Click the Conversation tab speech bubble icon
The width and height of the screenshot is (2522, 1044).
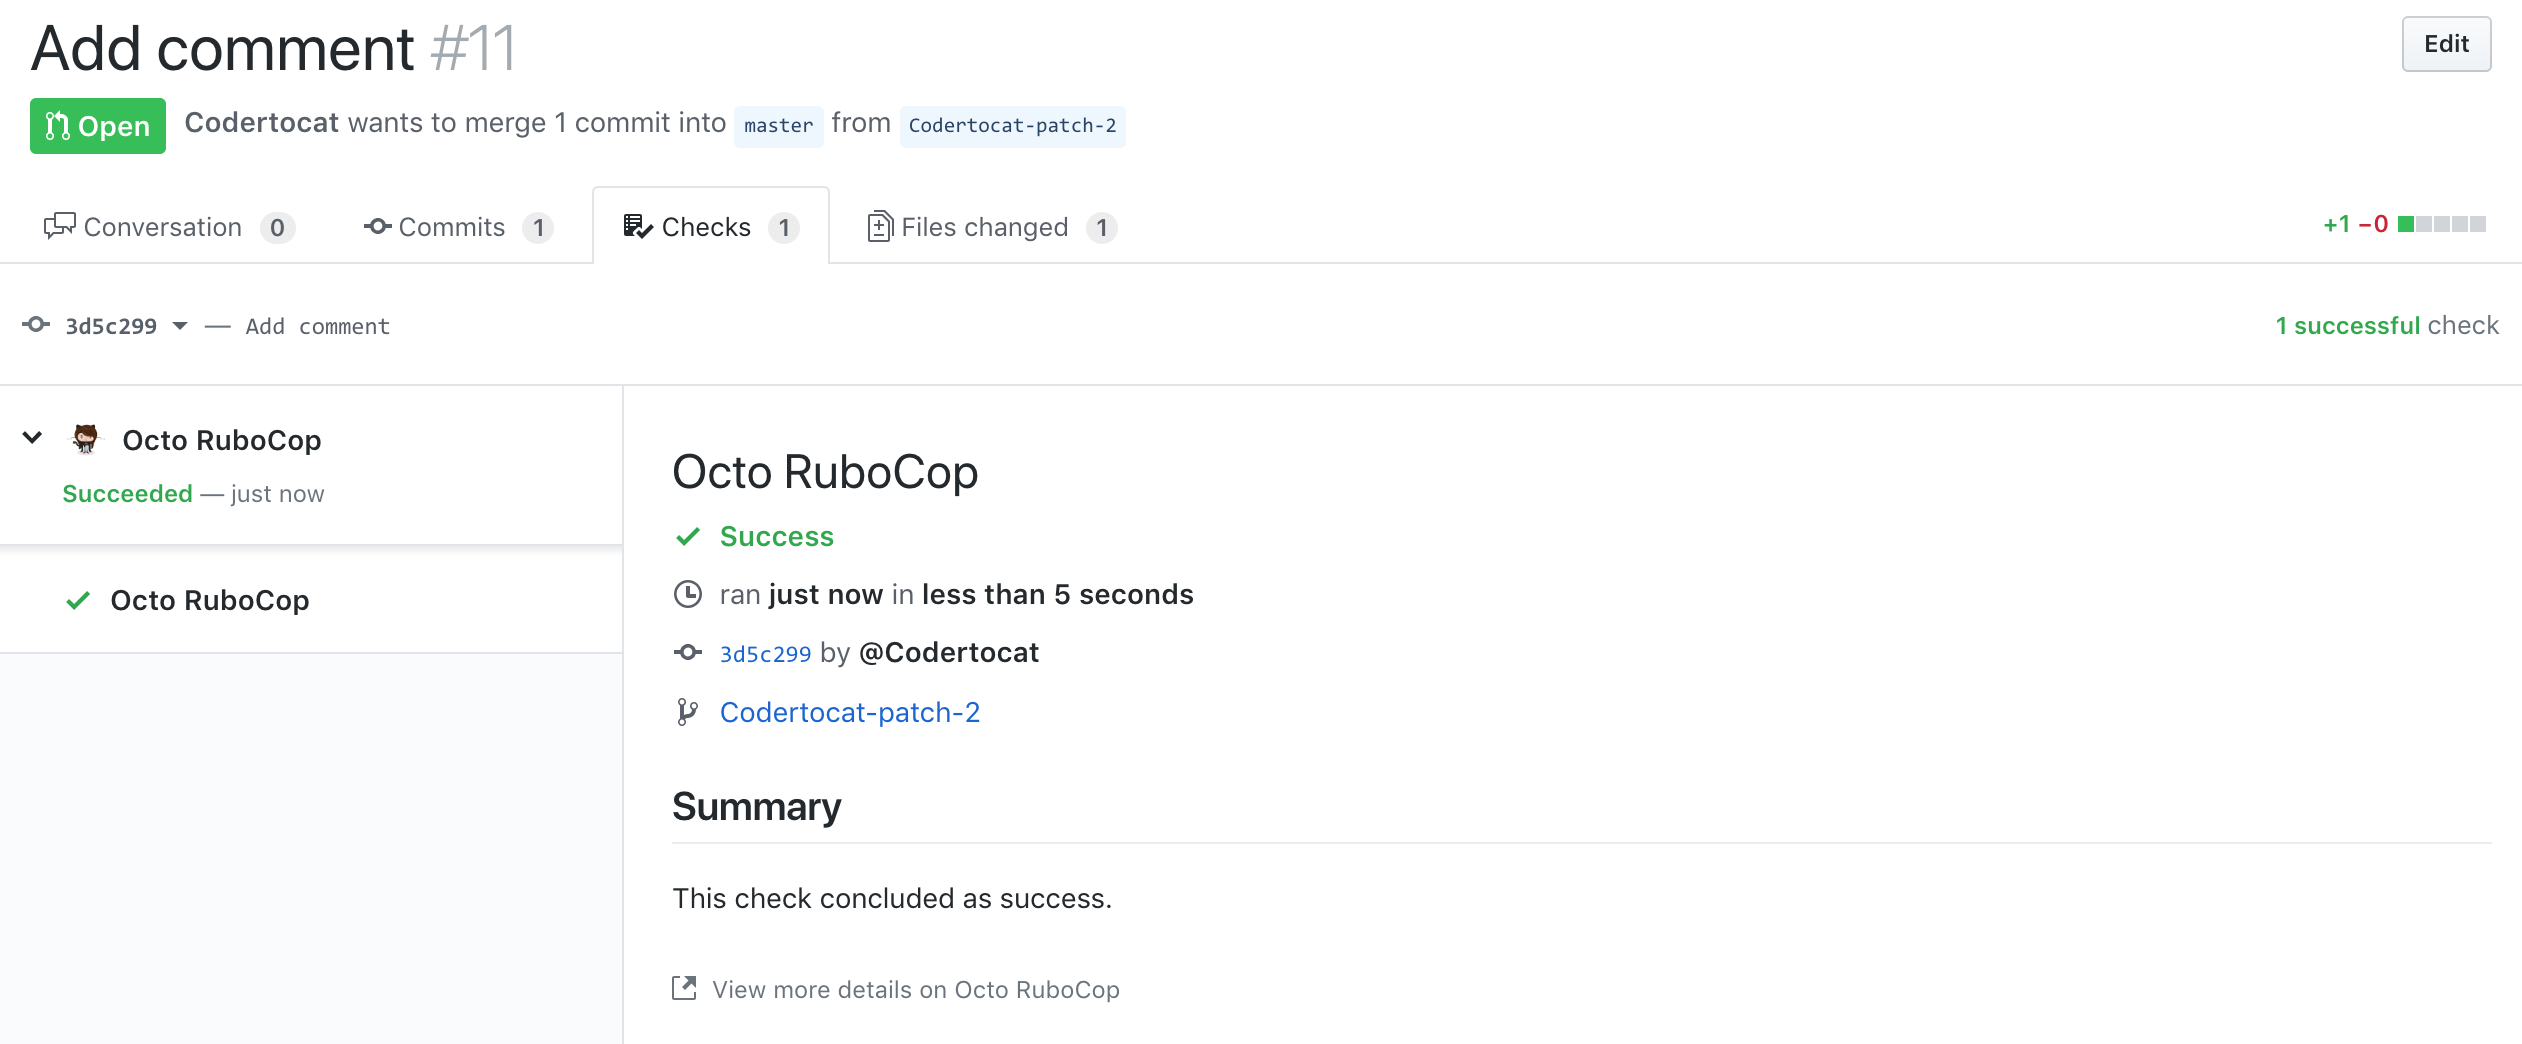point(59,226)
